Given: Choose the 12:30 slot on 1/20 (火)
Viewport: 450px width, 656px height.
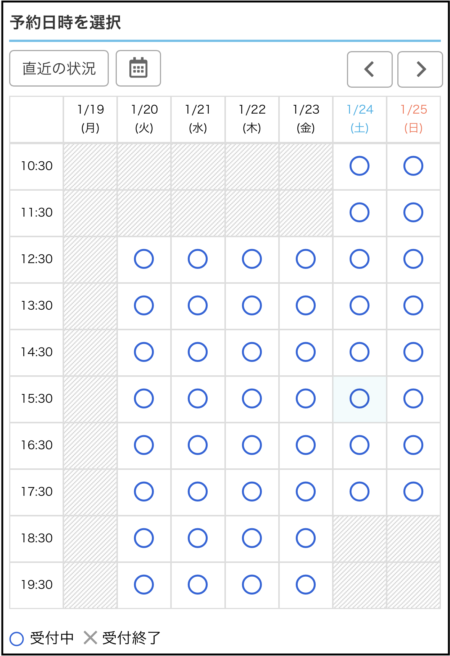Looking at the screenshot, I should (144, 259).
